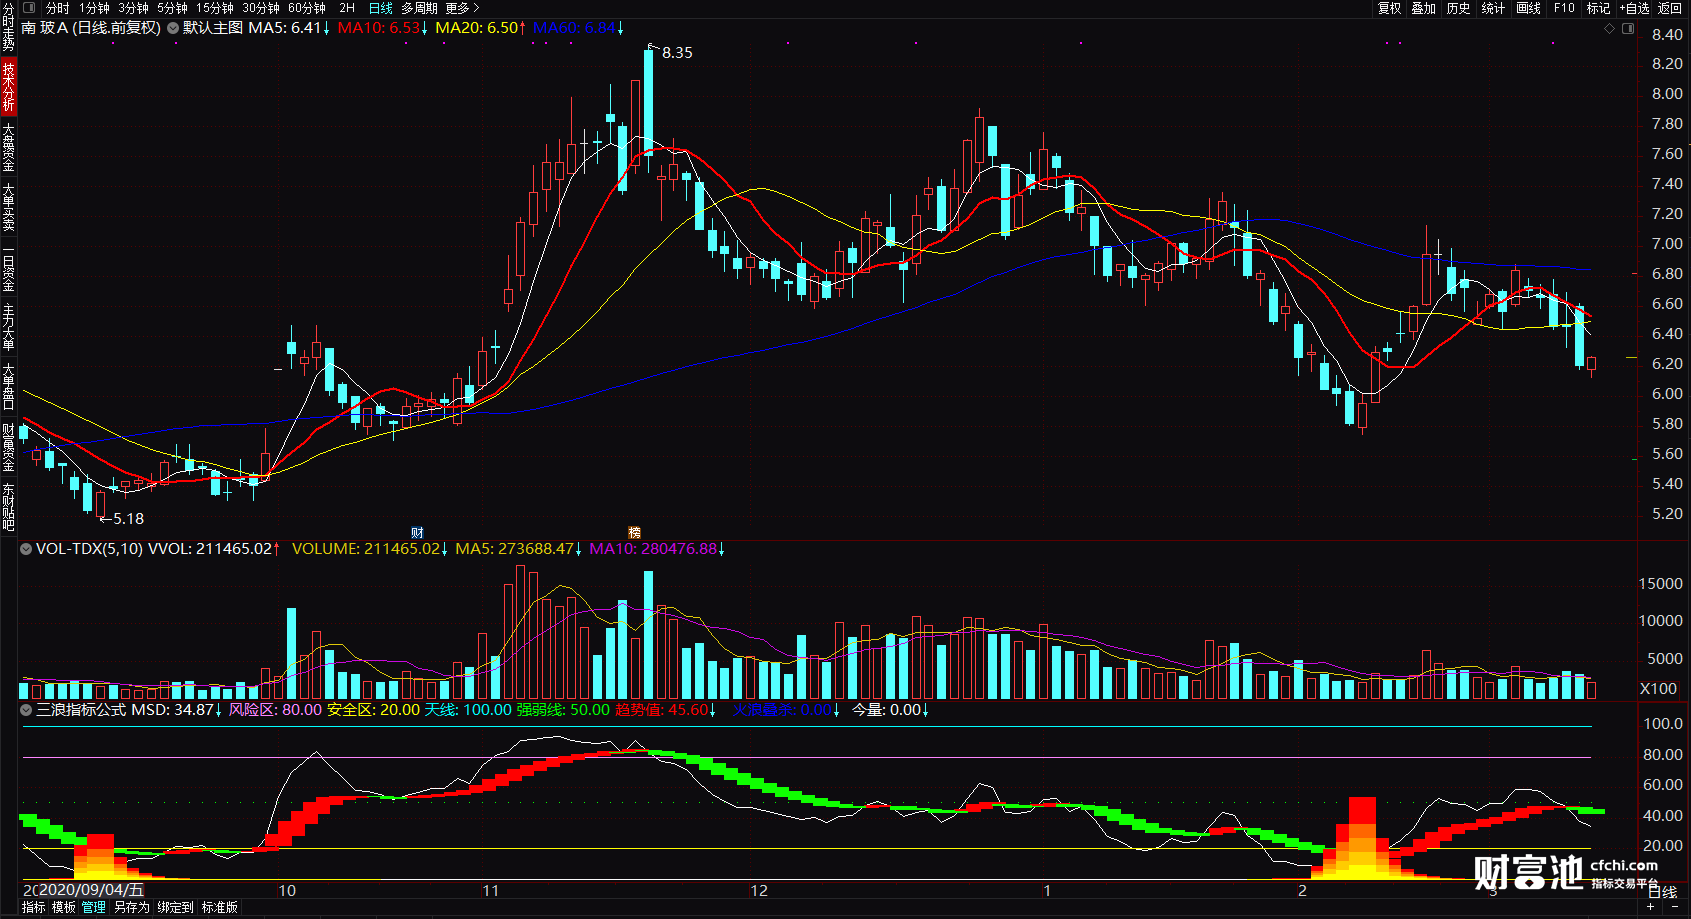
Task: Click the 统计 statistics button
Action: [x=1493, y=8]
